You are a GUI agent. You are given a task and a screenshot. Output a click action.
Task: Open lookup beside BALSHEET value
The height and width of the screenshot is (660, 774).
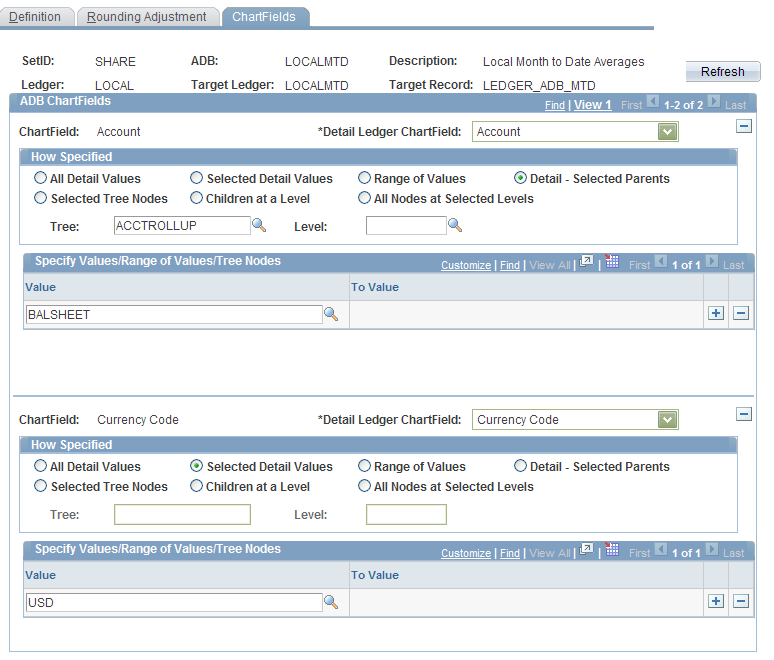pyautogui.click(x=331, y=314)
